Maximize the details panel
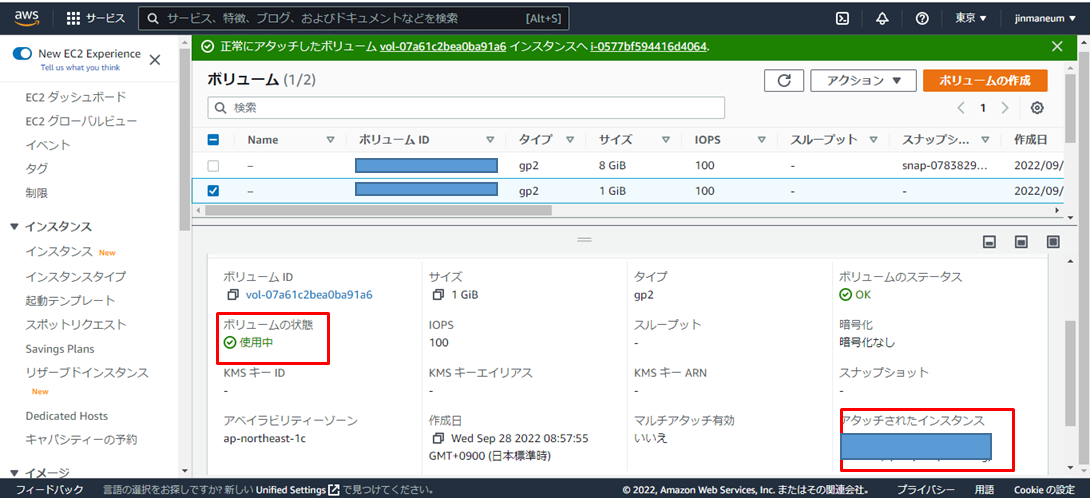The width and height of the screenshot is (1090, 498). coord(1053,241)
